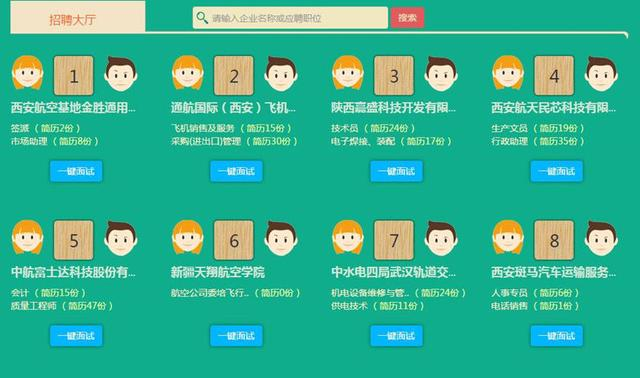Select the wooden number 4 tile
This screenshot has height=378, width=640.
554,76
